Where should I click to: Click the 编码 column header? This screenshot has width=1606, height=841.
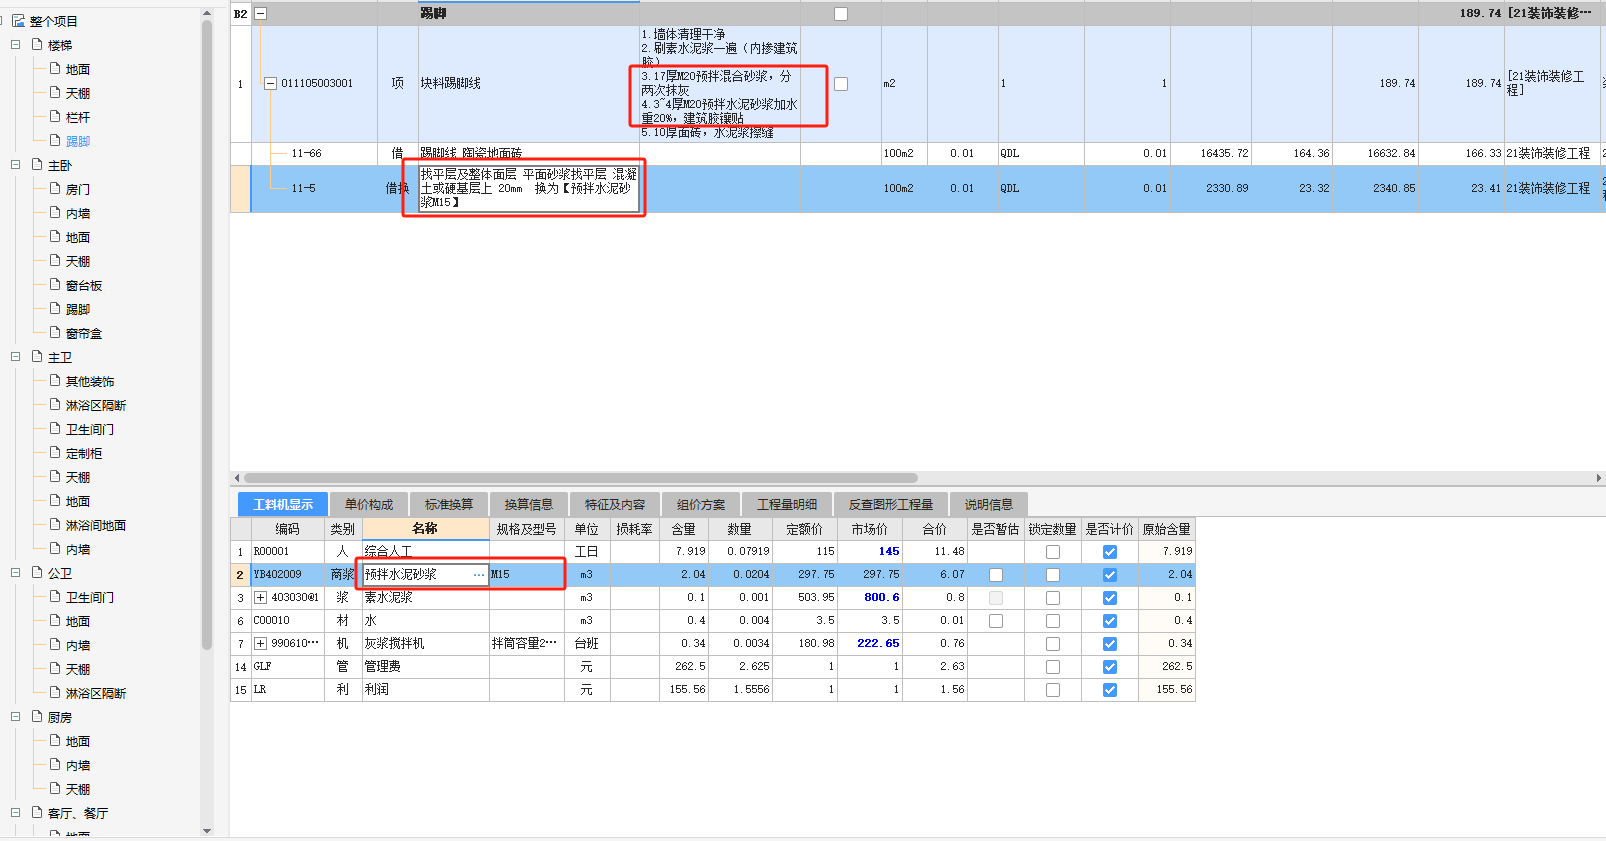287,529
